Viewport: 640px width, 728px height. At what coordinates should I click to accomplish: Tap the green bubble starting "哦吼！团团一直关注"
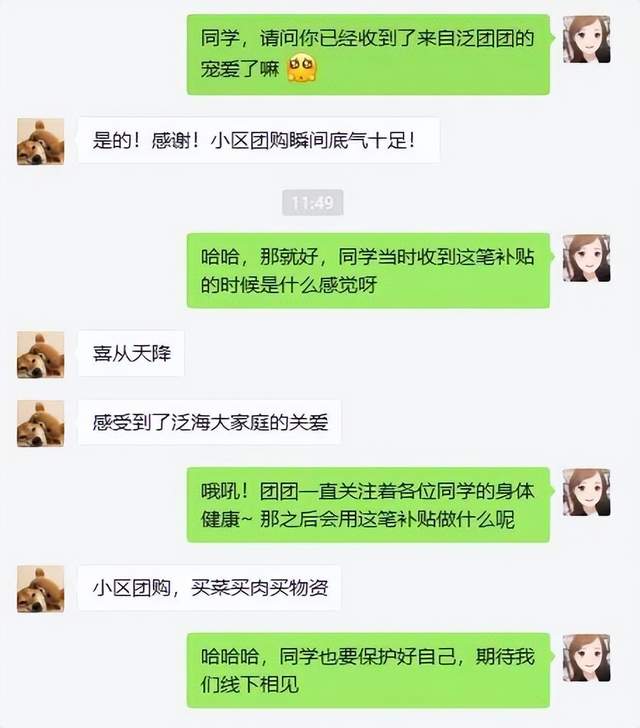click(x=368, y=505)
